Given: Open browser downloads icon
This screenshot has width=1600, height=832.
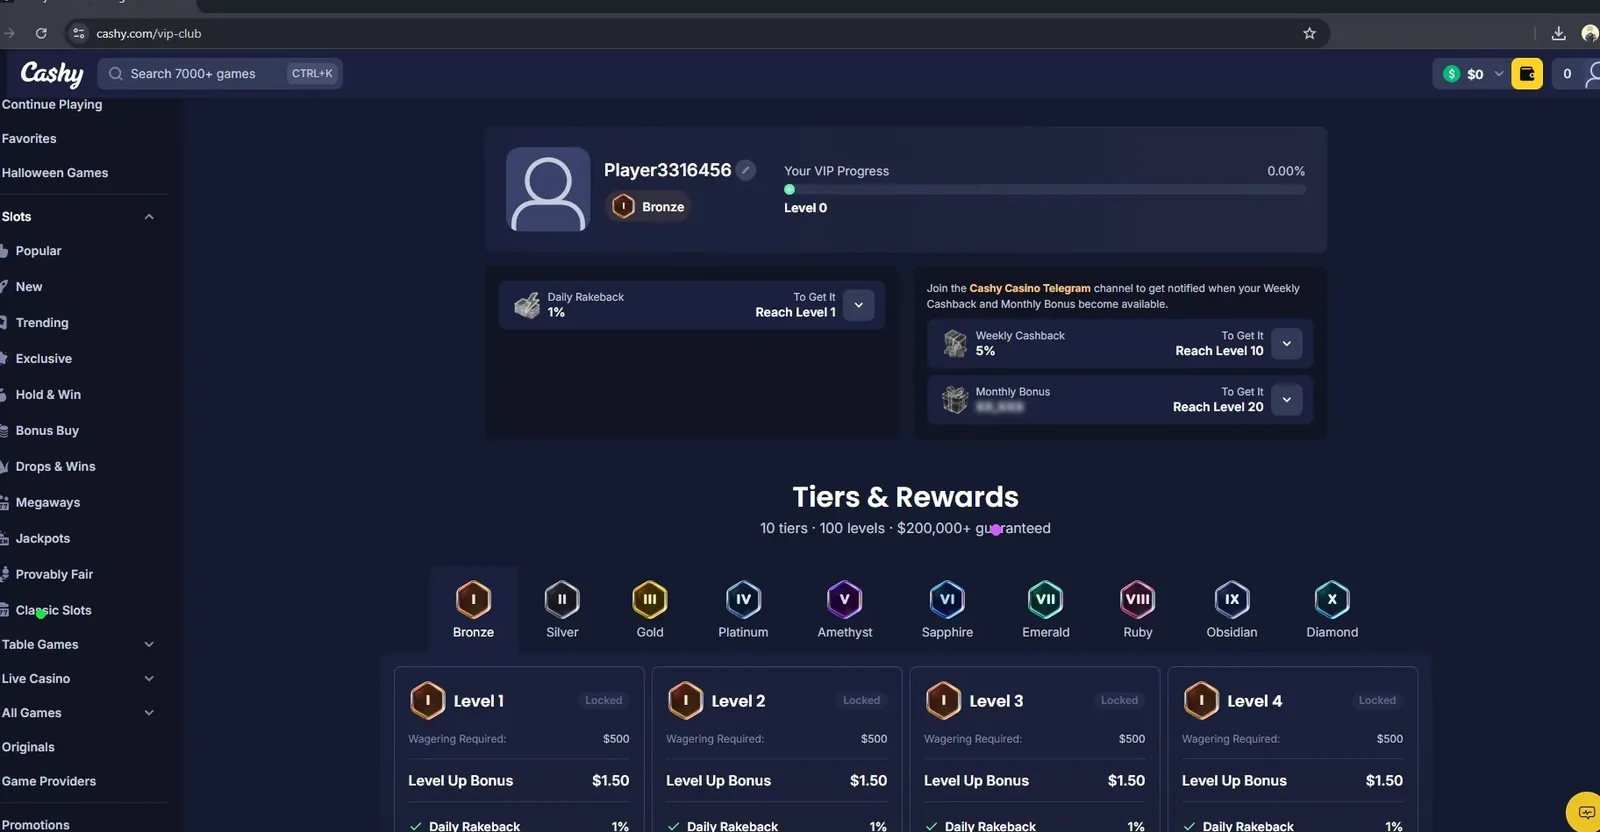Looking at the screenshot, I should click(x=1558, y=33).
